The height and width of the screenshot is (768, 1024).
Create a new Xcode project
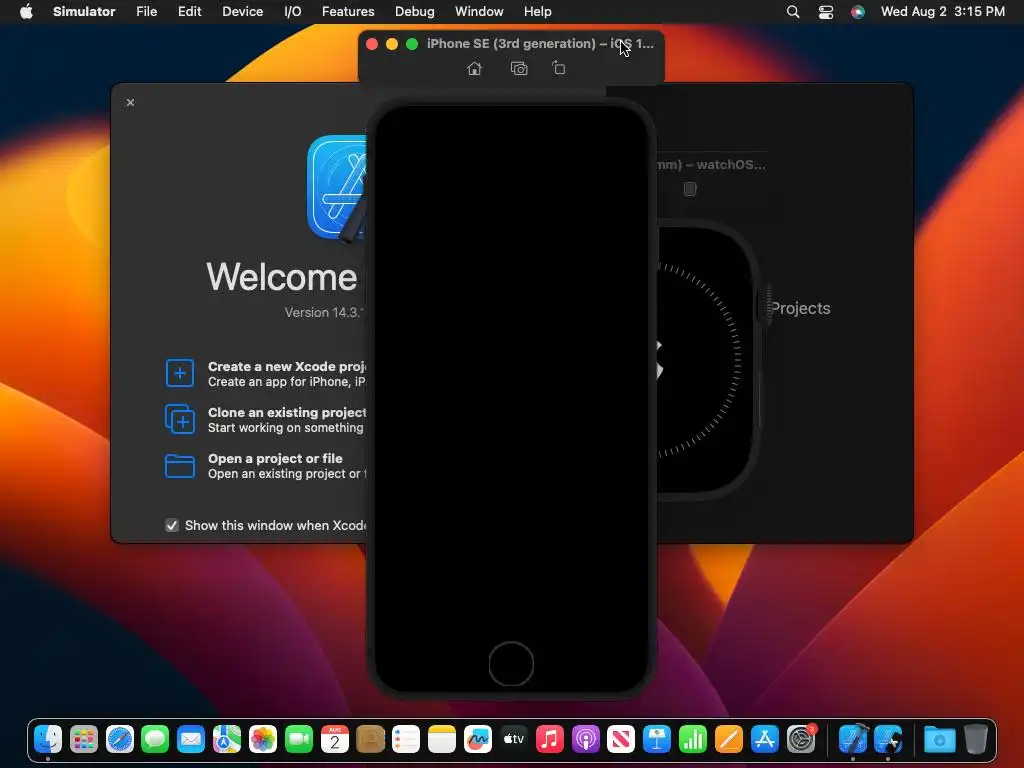point(266,374)
